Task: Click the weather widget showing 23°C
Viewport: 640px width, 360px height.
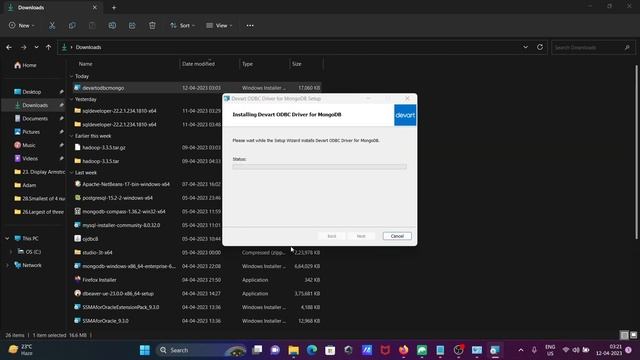Action: pyautogui.click(x=20, y=350)
